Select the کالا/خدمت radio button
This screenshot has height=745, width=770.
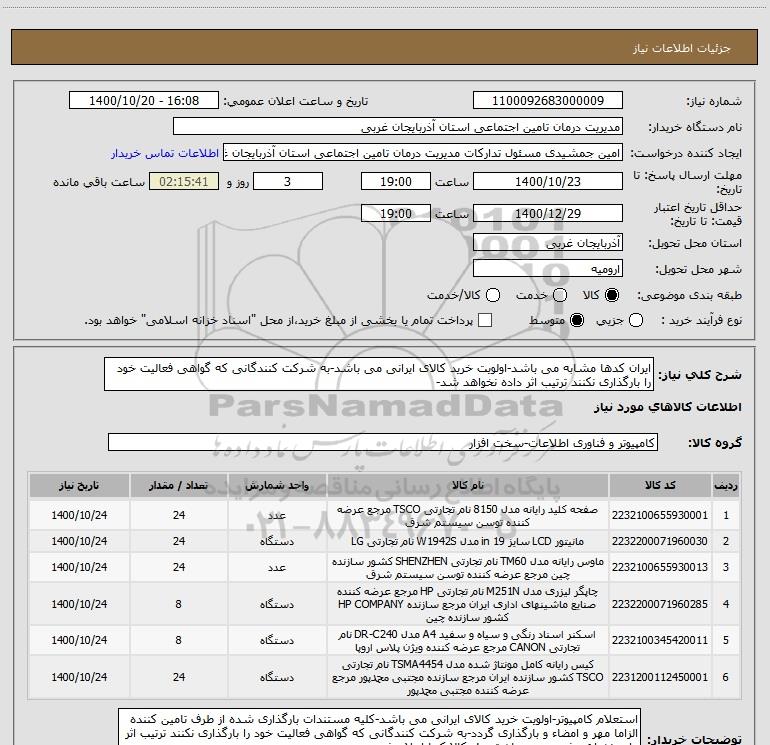pyautogui.click(x=493, y=295)
